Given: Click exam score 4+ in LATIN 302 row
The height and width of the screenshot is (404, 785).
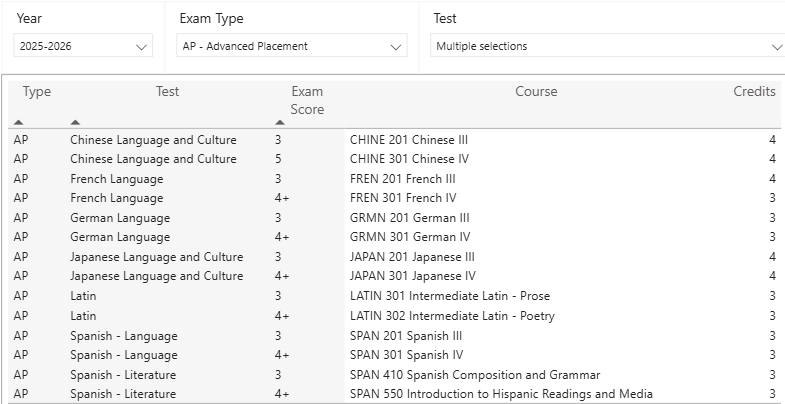Looking at the screenshot, I should [x=282, y=316].
